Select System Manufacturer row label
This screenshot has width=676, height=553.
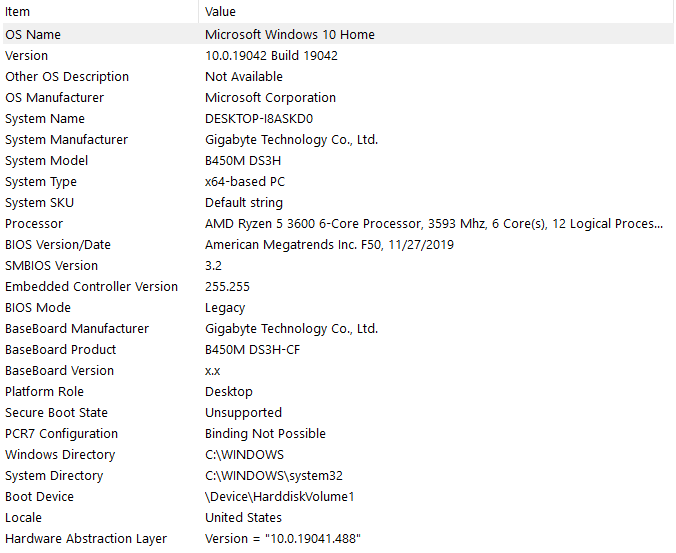(66, 140)
